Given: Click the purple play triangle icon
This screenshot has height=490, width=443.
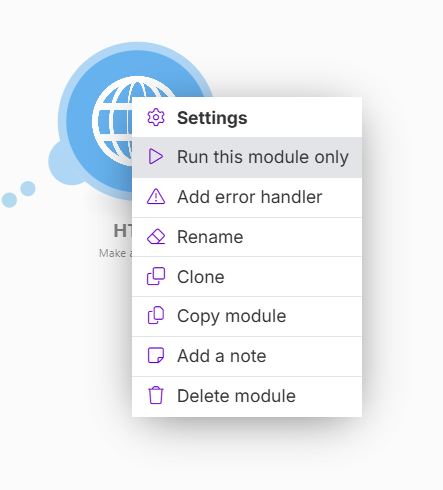Looking at the screenshot, I should 156,157.
